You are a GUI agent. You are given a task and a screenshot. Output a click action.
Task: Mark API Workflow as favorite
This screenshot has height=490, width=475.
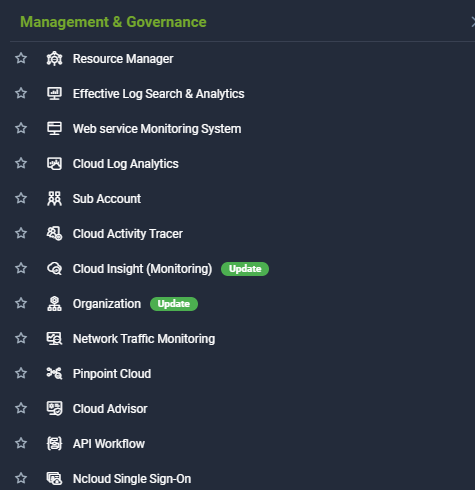click(21, 443)
